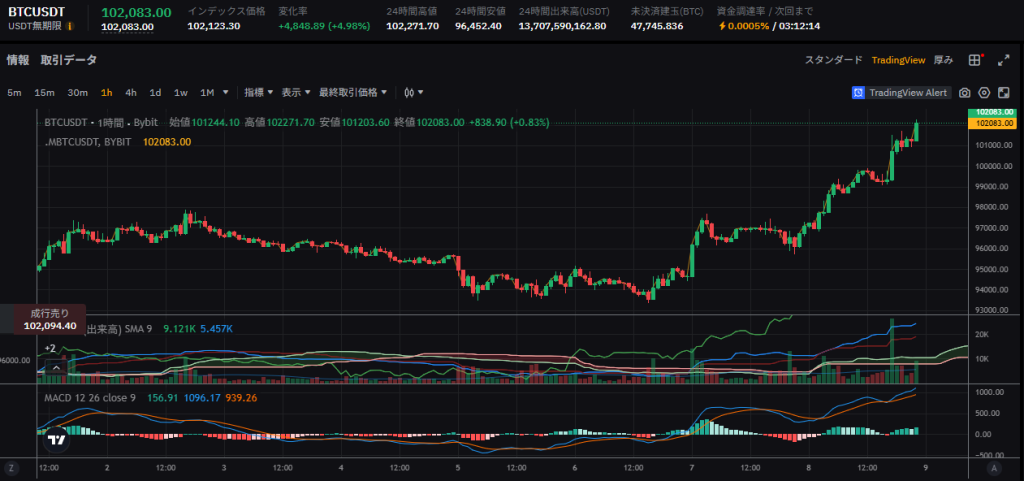Click the TradingView logo on the chart

tap(57, 438)
